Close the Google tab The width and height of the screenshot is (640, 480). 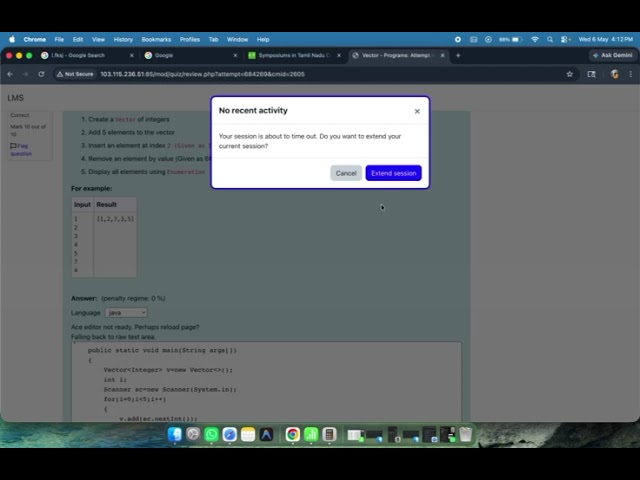click(235, 55)
